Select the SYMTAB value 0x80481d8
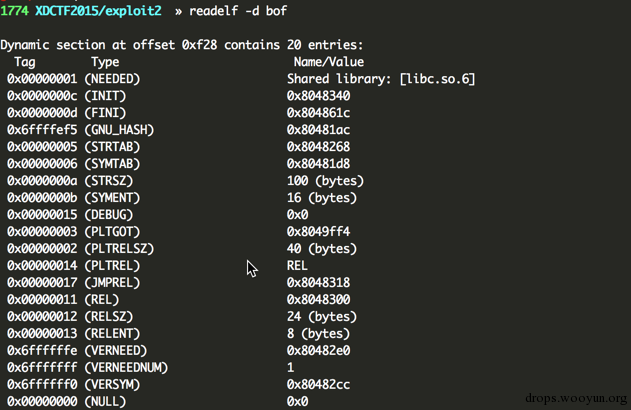 pos(318,164)
